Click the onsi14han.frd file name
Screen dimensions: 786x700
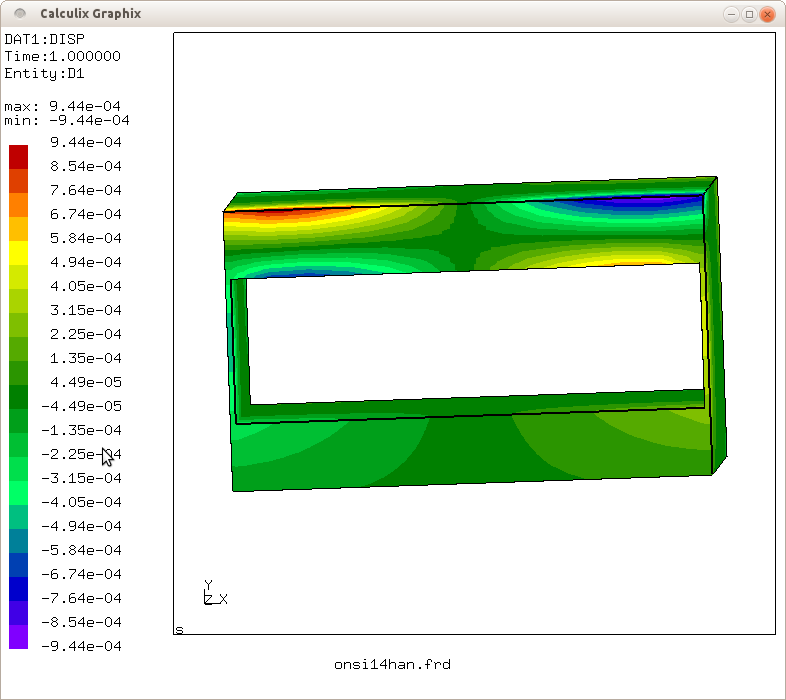coord(392,664)
